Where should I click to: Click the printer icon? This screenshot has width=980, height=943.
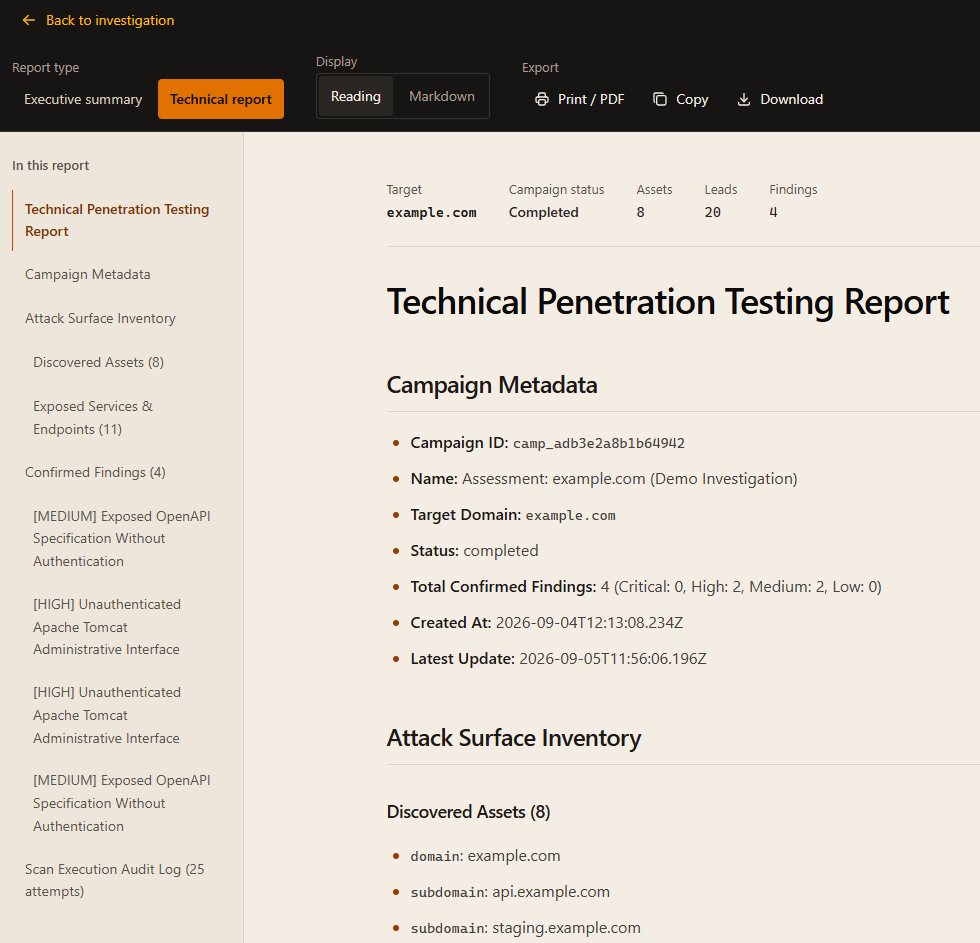(x=542, y=99)
